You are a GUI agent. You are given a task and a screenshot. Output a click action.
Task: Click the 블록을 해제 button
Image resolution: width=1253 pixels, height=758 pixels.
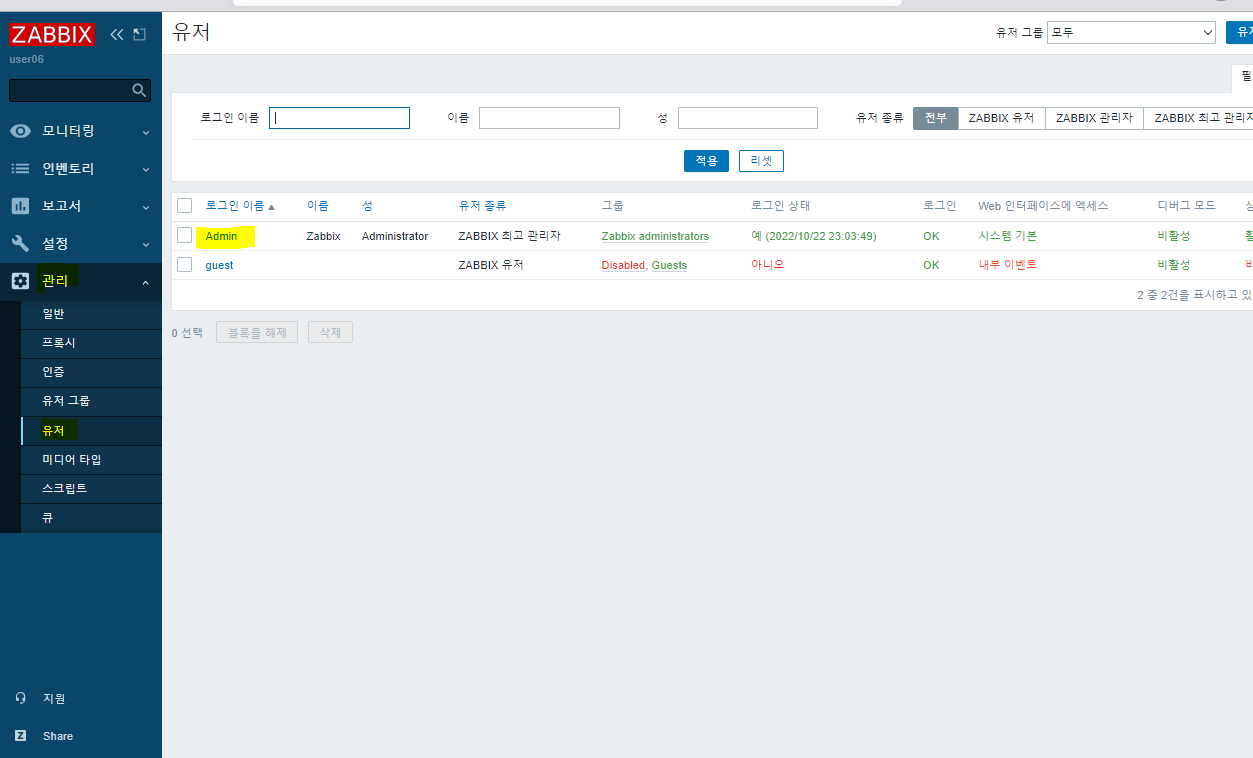(x=257, y=333)
